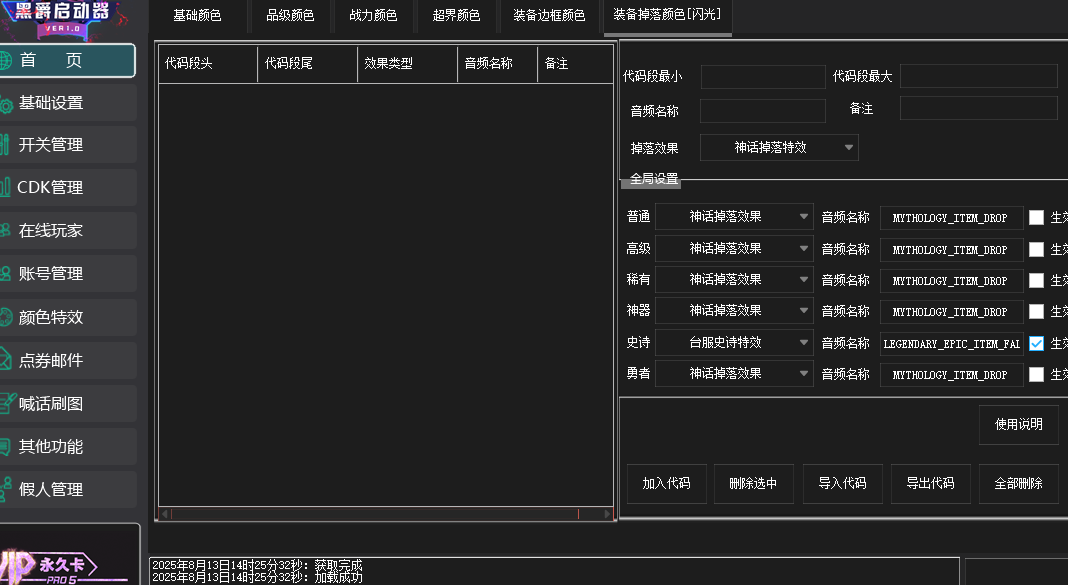Open the 装备边框颜色 tab

pyautogui.click(x=549, y=16)
